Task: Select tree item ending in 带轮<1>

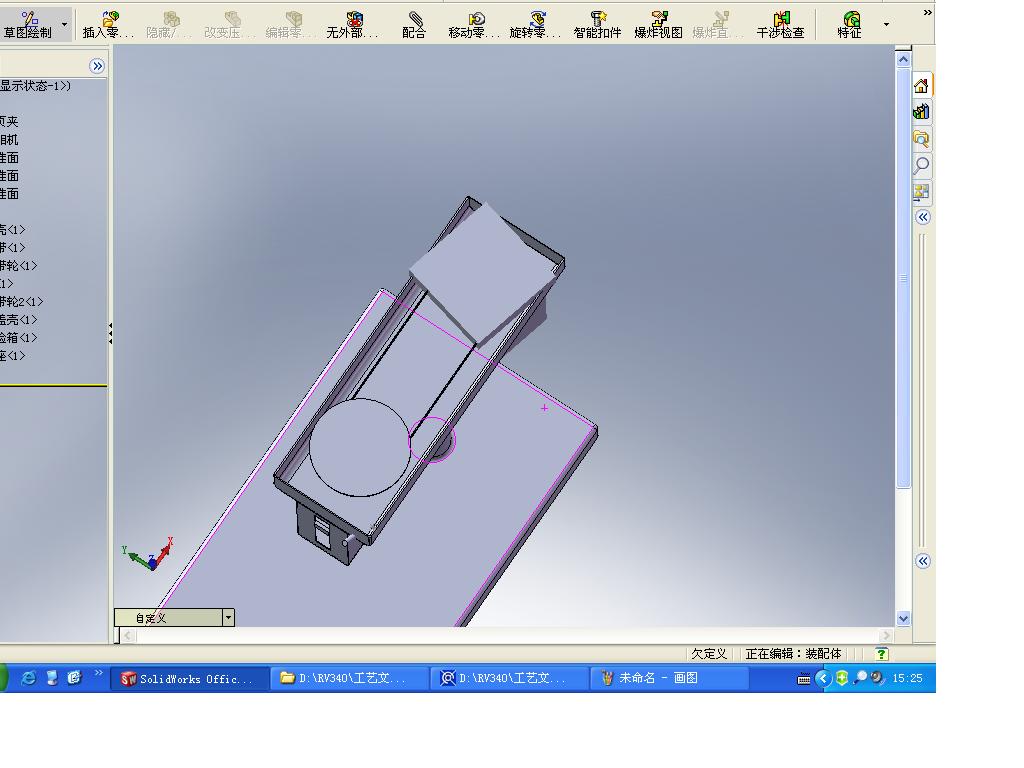Action: click(x=18, y=266)
